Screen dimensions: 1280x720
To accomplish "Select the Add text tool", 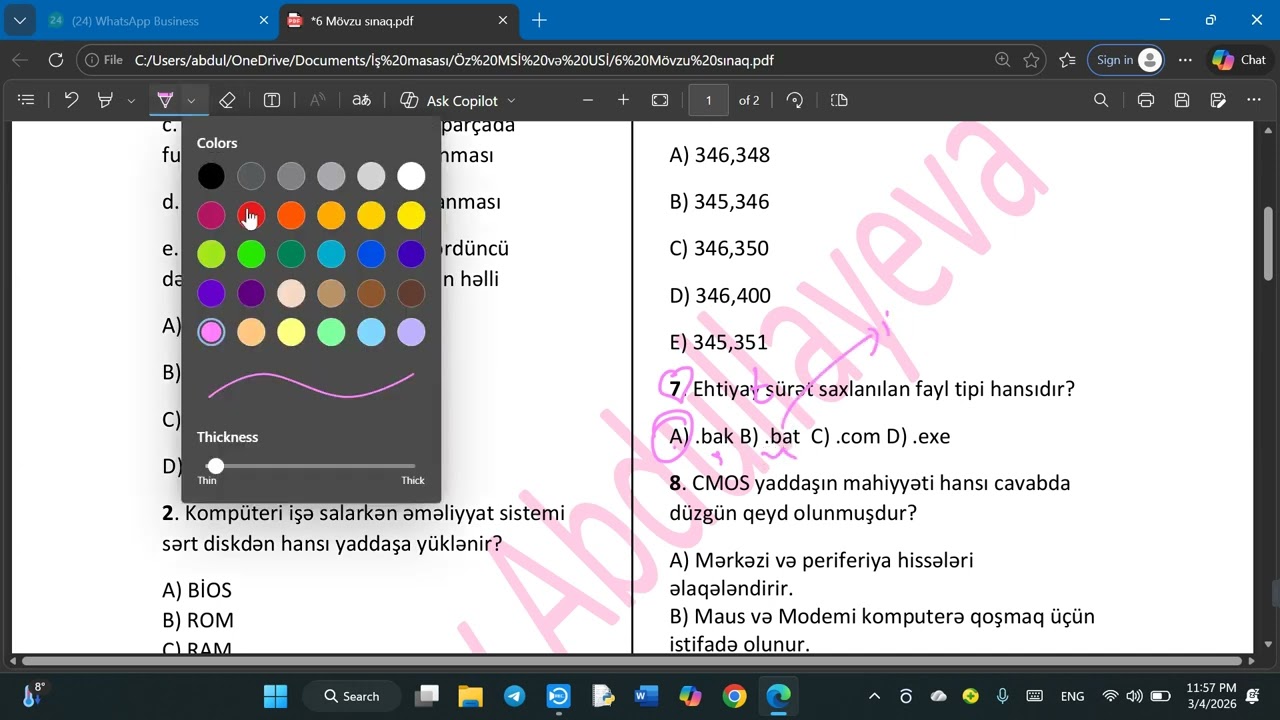I will coord(272,100).
